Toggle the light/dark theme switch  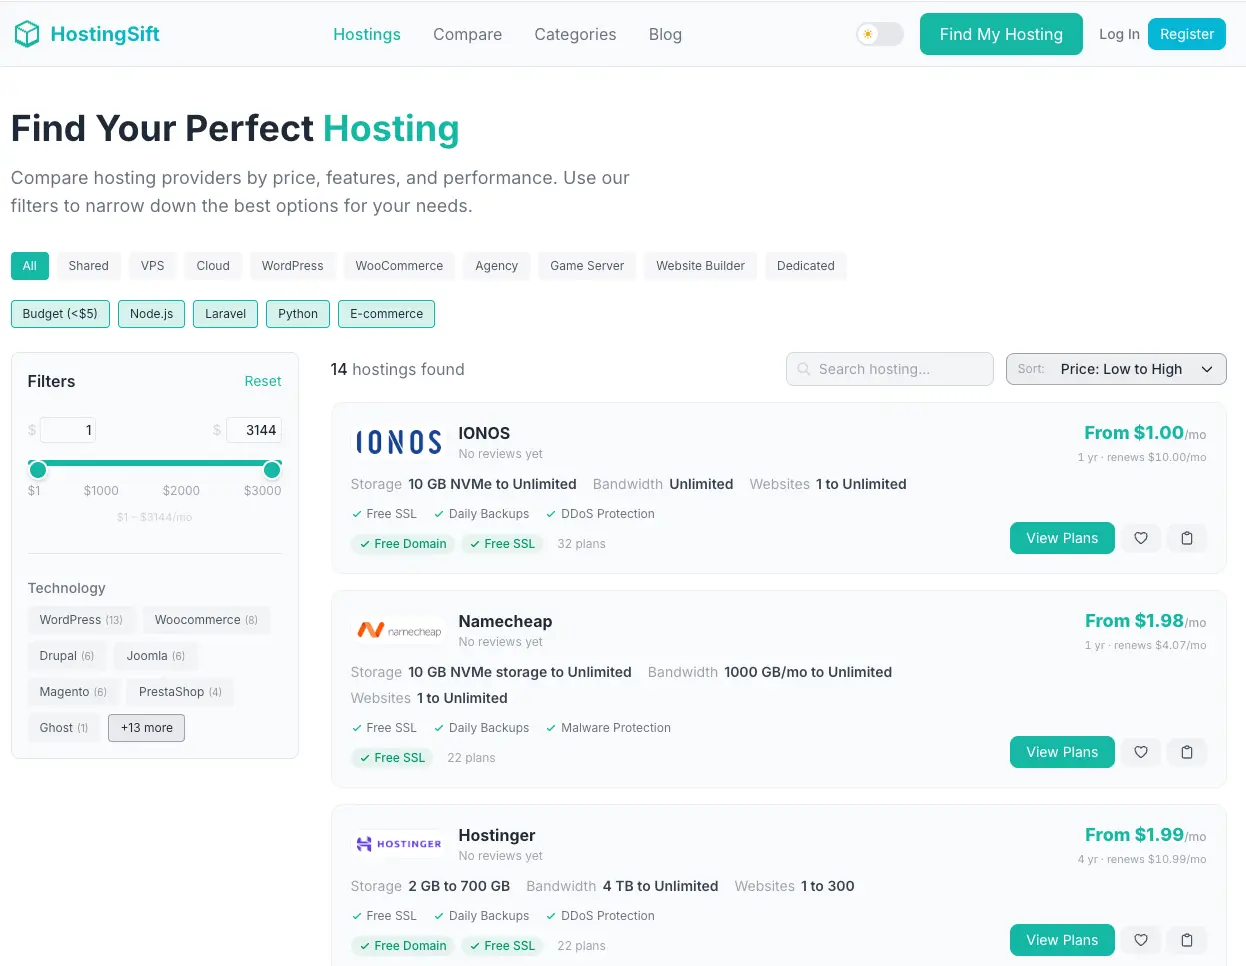click(880, 34)
